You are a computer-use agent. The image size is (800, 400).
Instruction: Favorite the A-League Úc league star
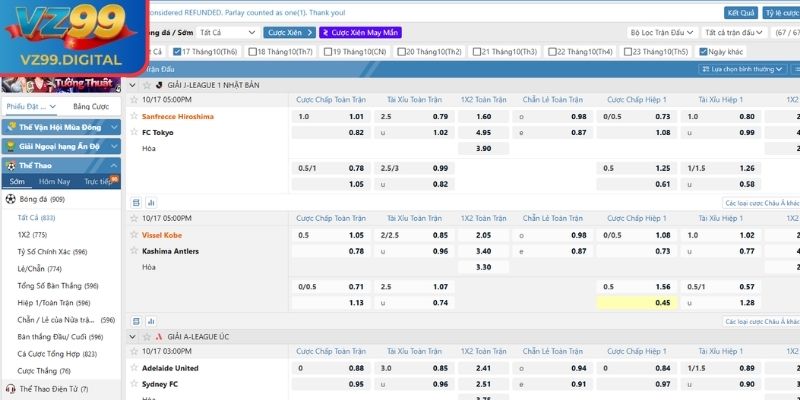pyautogui.click(x=147, y=337)
